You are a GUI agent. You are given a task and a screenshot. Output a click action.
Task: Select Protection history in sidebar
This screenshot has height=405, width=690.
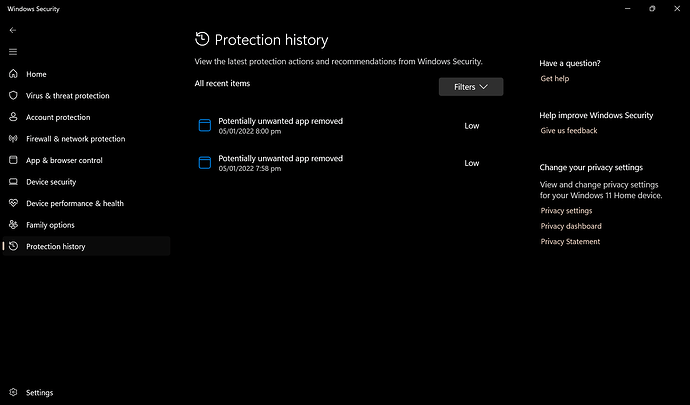[86, 247]
